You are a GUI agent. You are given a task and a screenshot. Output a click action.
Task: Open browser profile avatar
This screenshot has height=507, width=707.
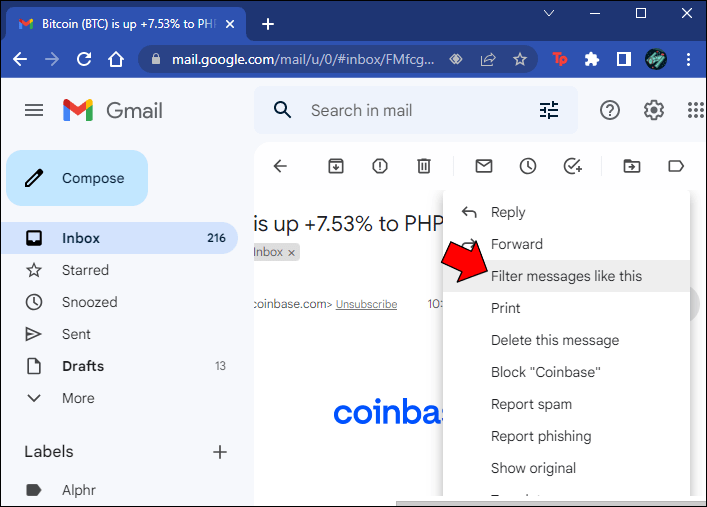656,59
